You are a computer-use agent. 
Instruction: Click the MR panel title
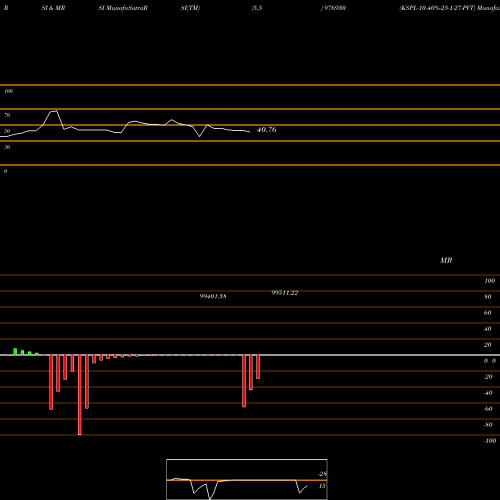[446, 260]
